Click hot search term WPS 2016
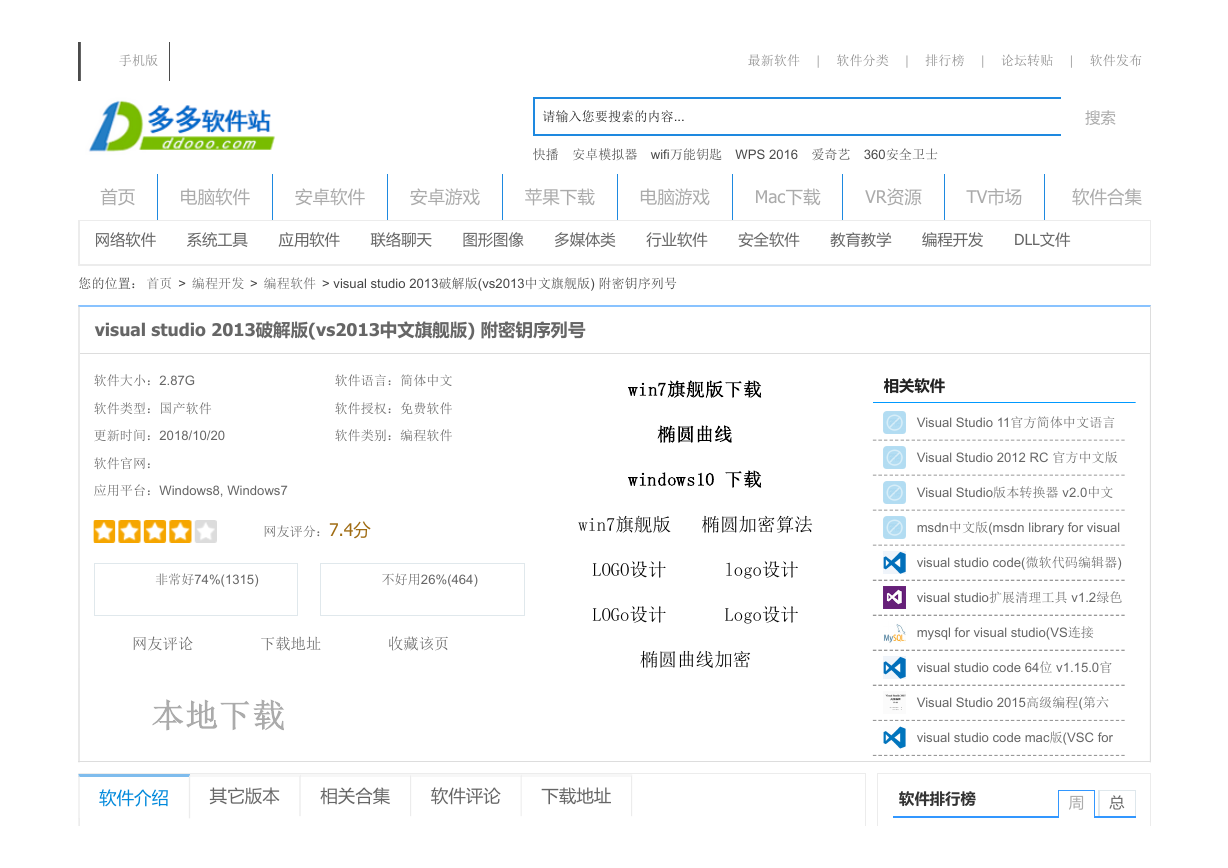This screenshot has width=1228, height=868. [x=767, y=155]
